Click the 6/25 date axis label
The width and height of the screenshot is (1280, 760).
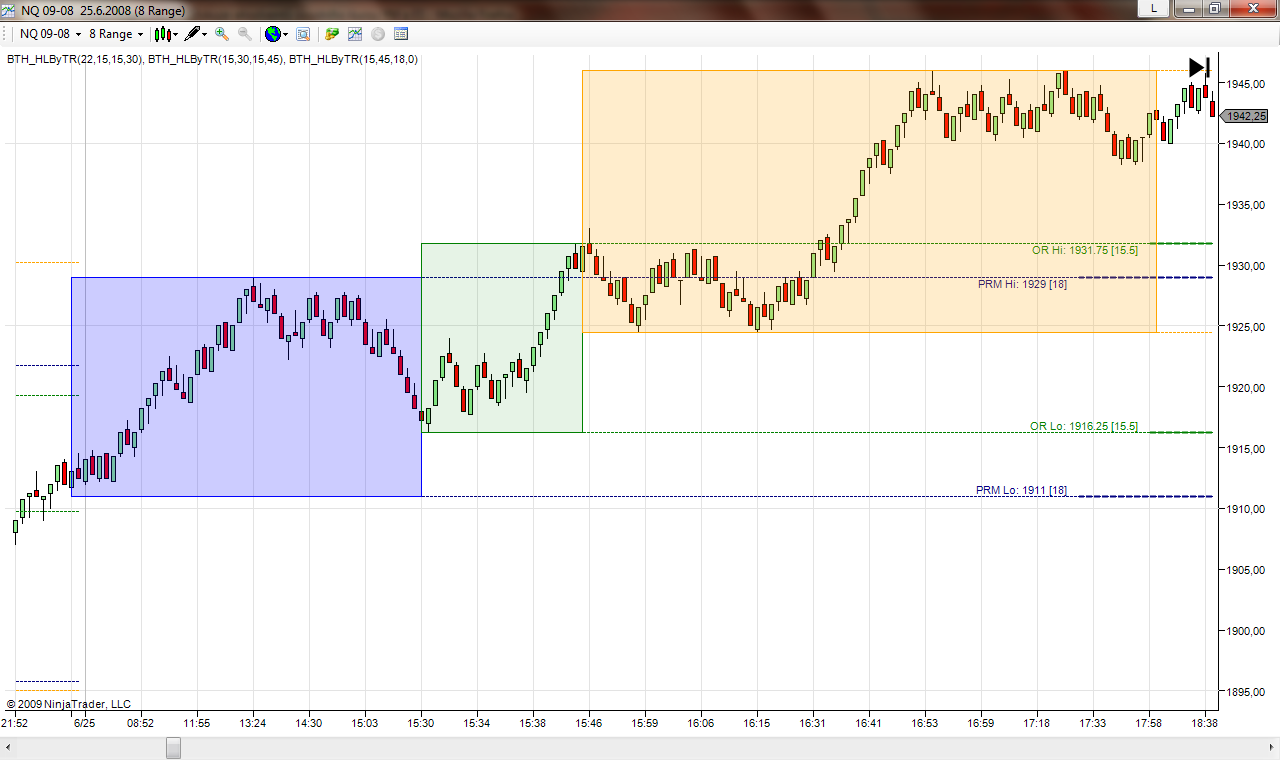pos(85,723)
